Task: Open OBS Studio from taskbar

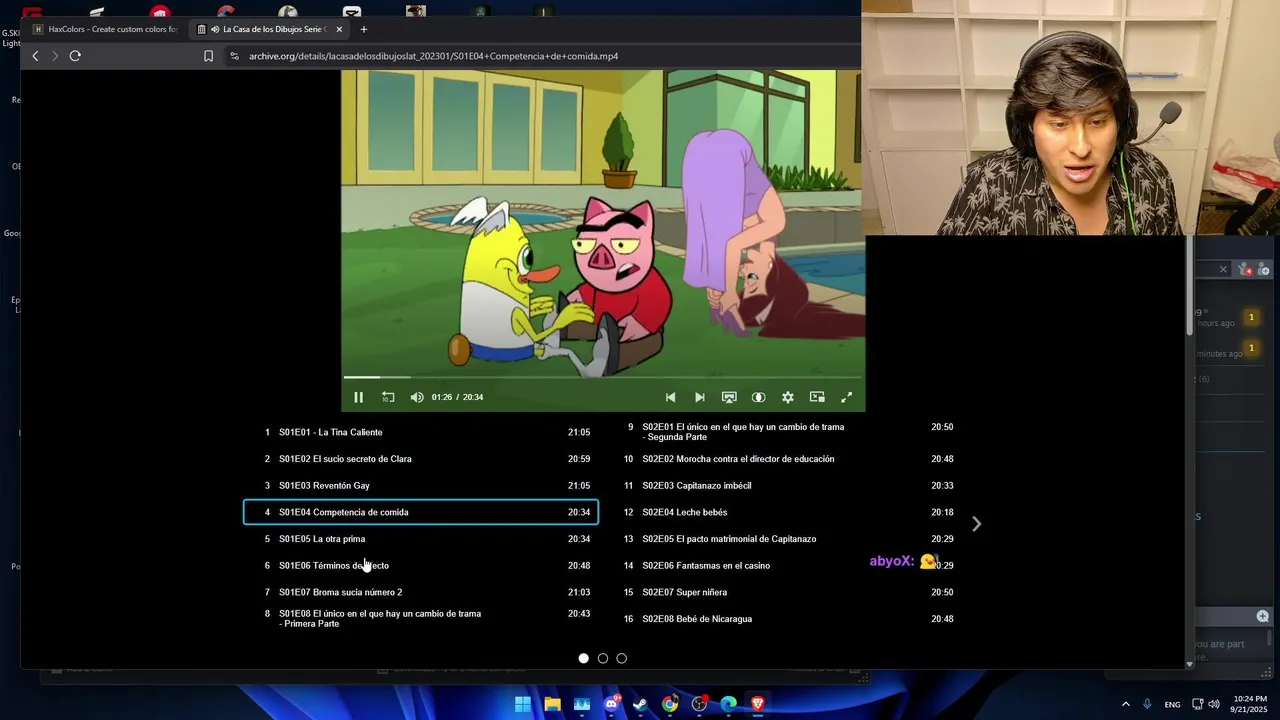Action: (699, 704)
